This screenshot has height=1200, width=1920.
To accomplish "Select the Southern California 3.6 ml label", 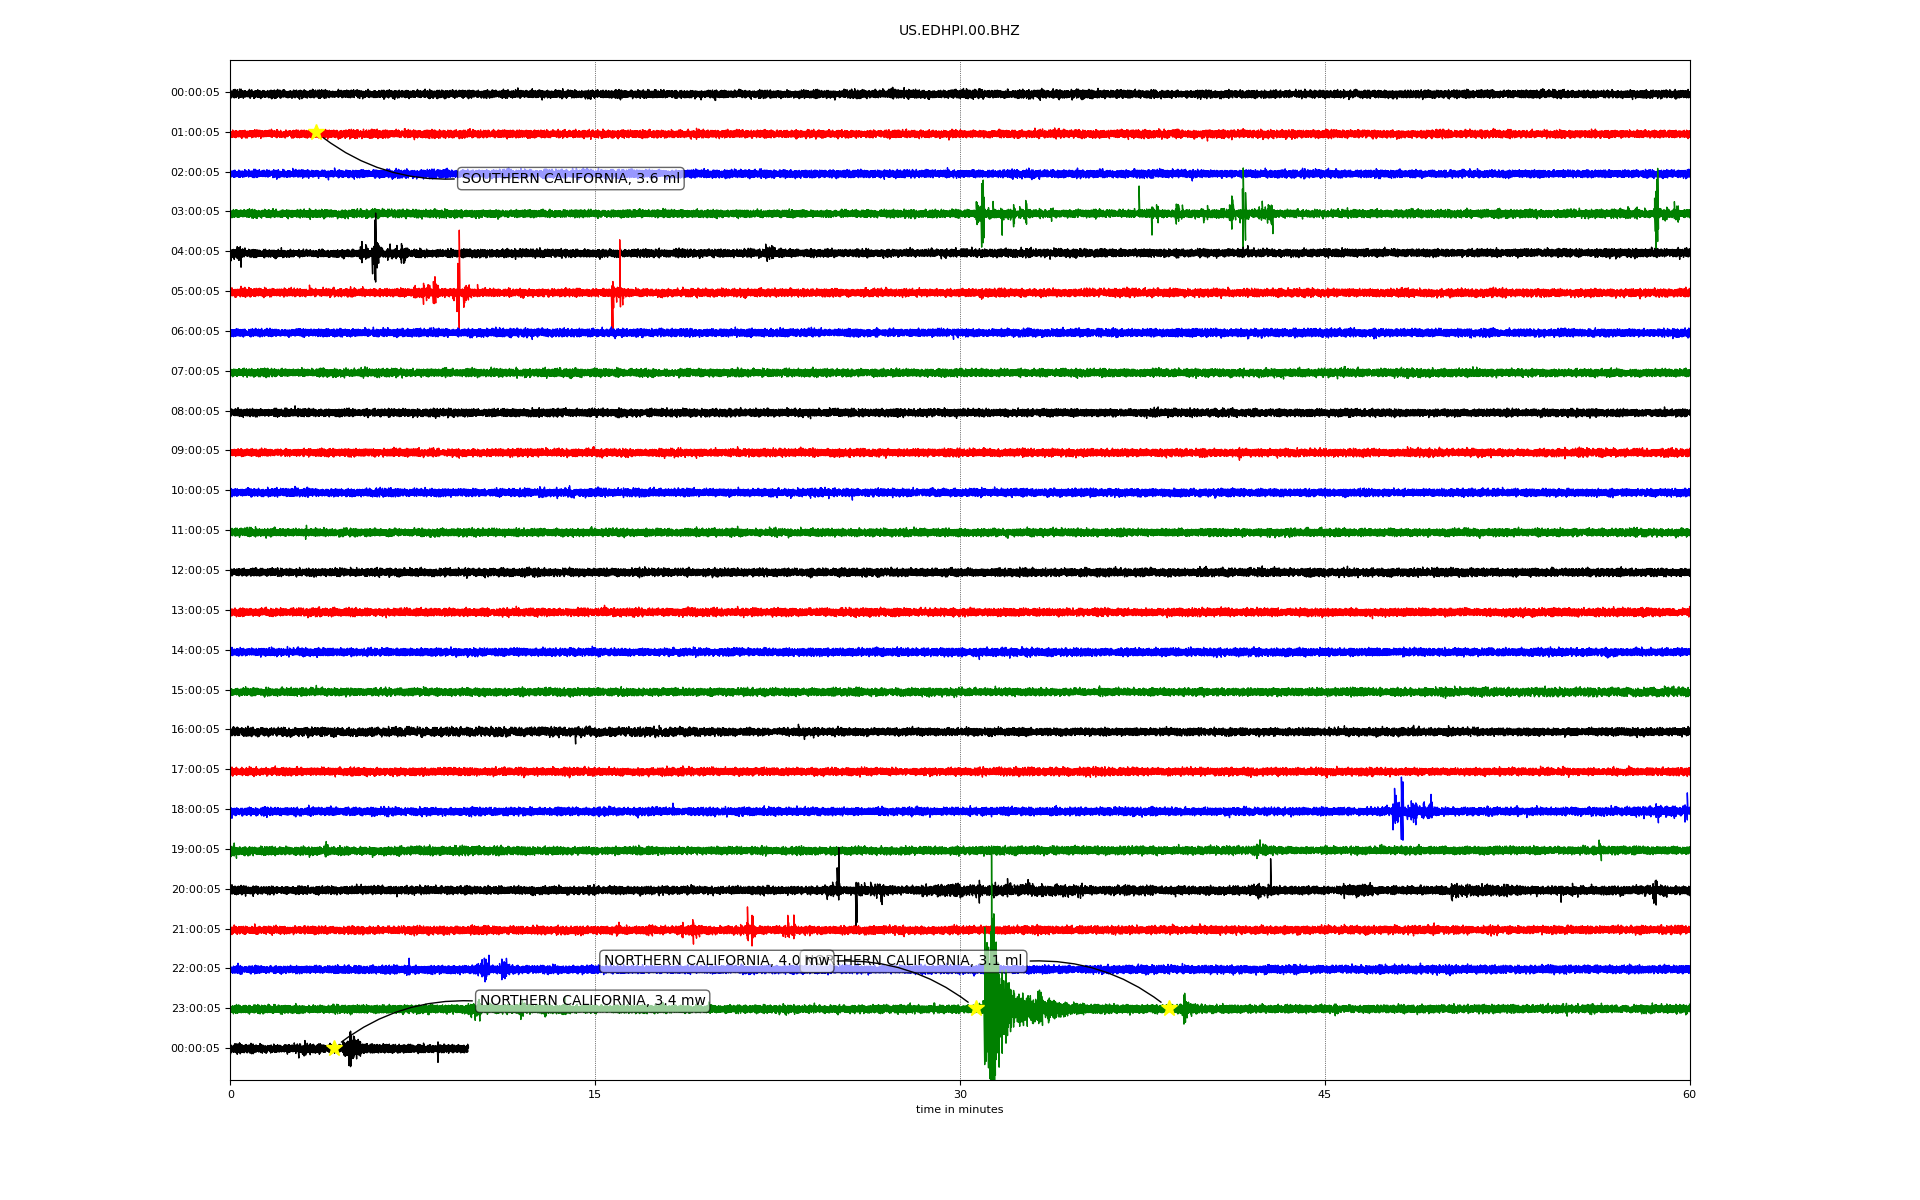I will (x=570, y=179).
